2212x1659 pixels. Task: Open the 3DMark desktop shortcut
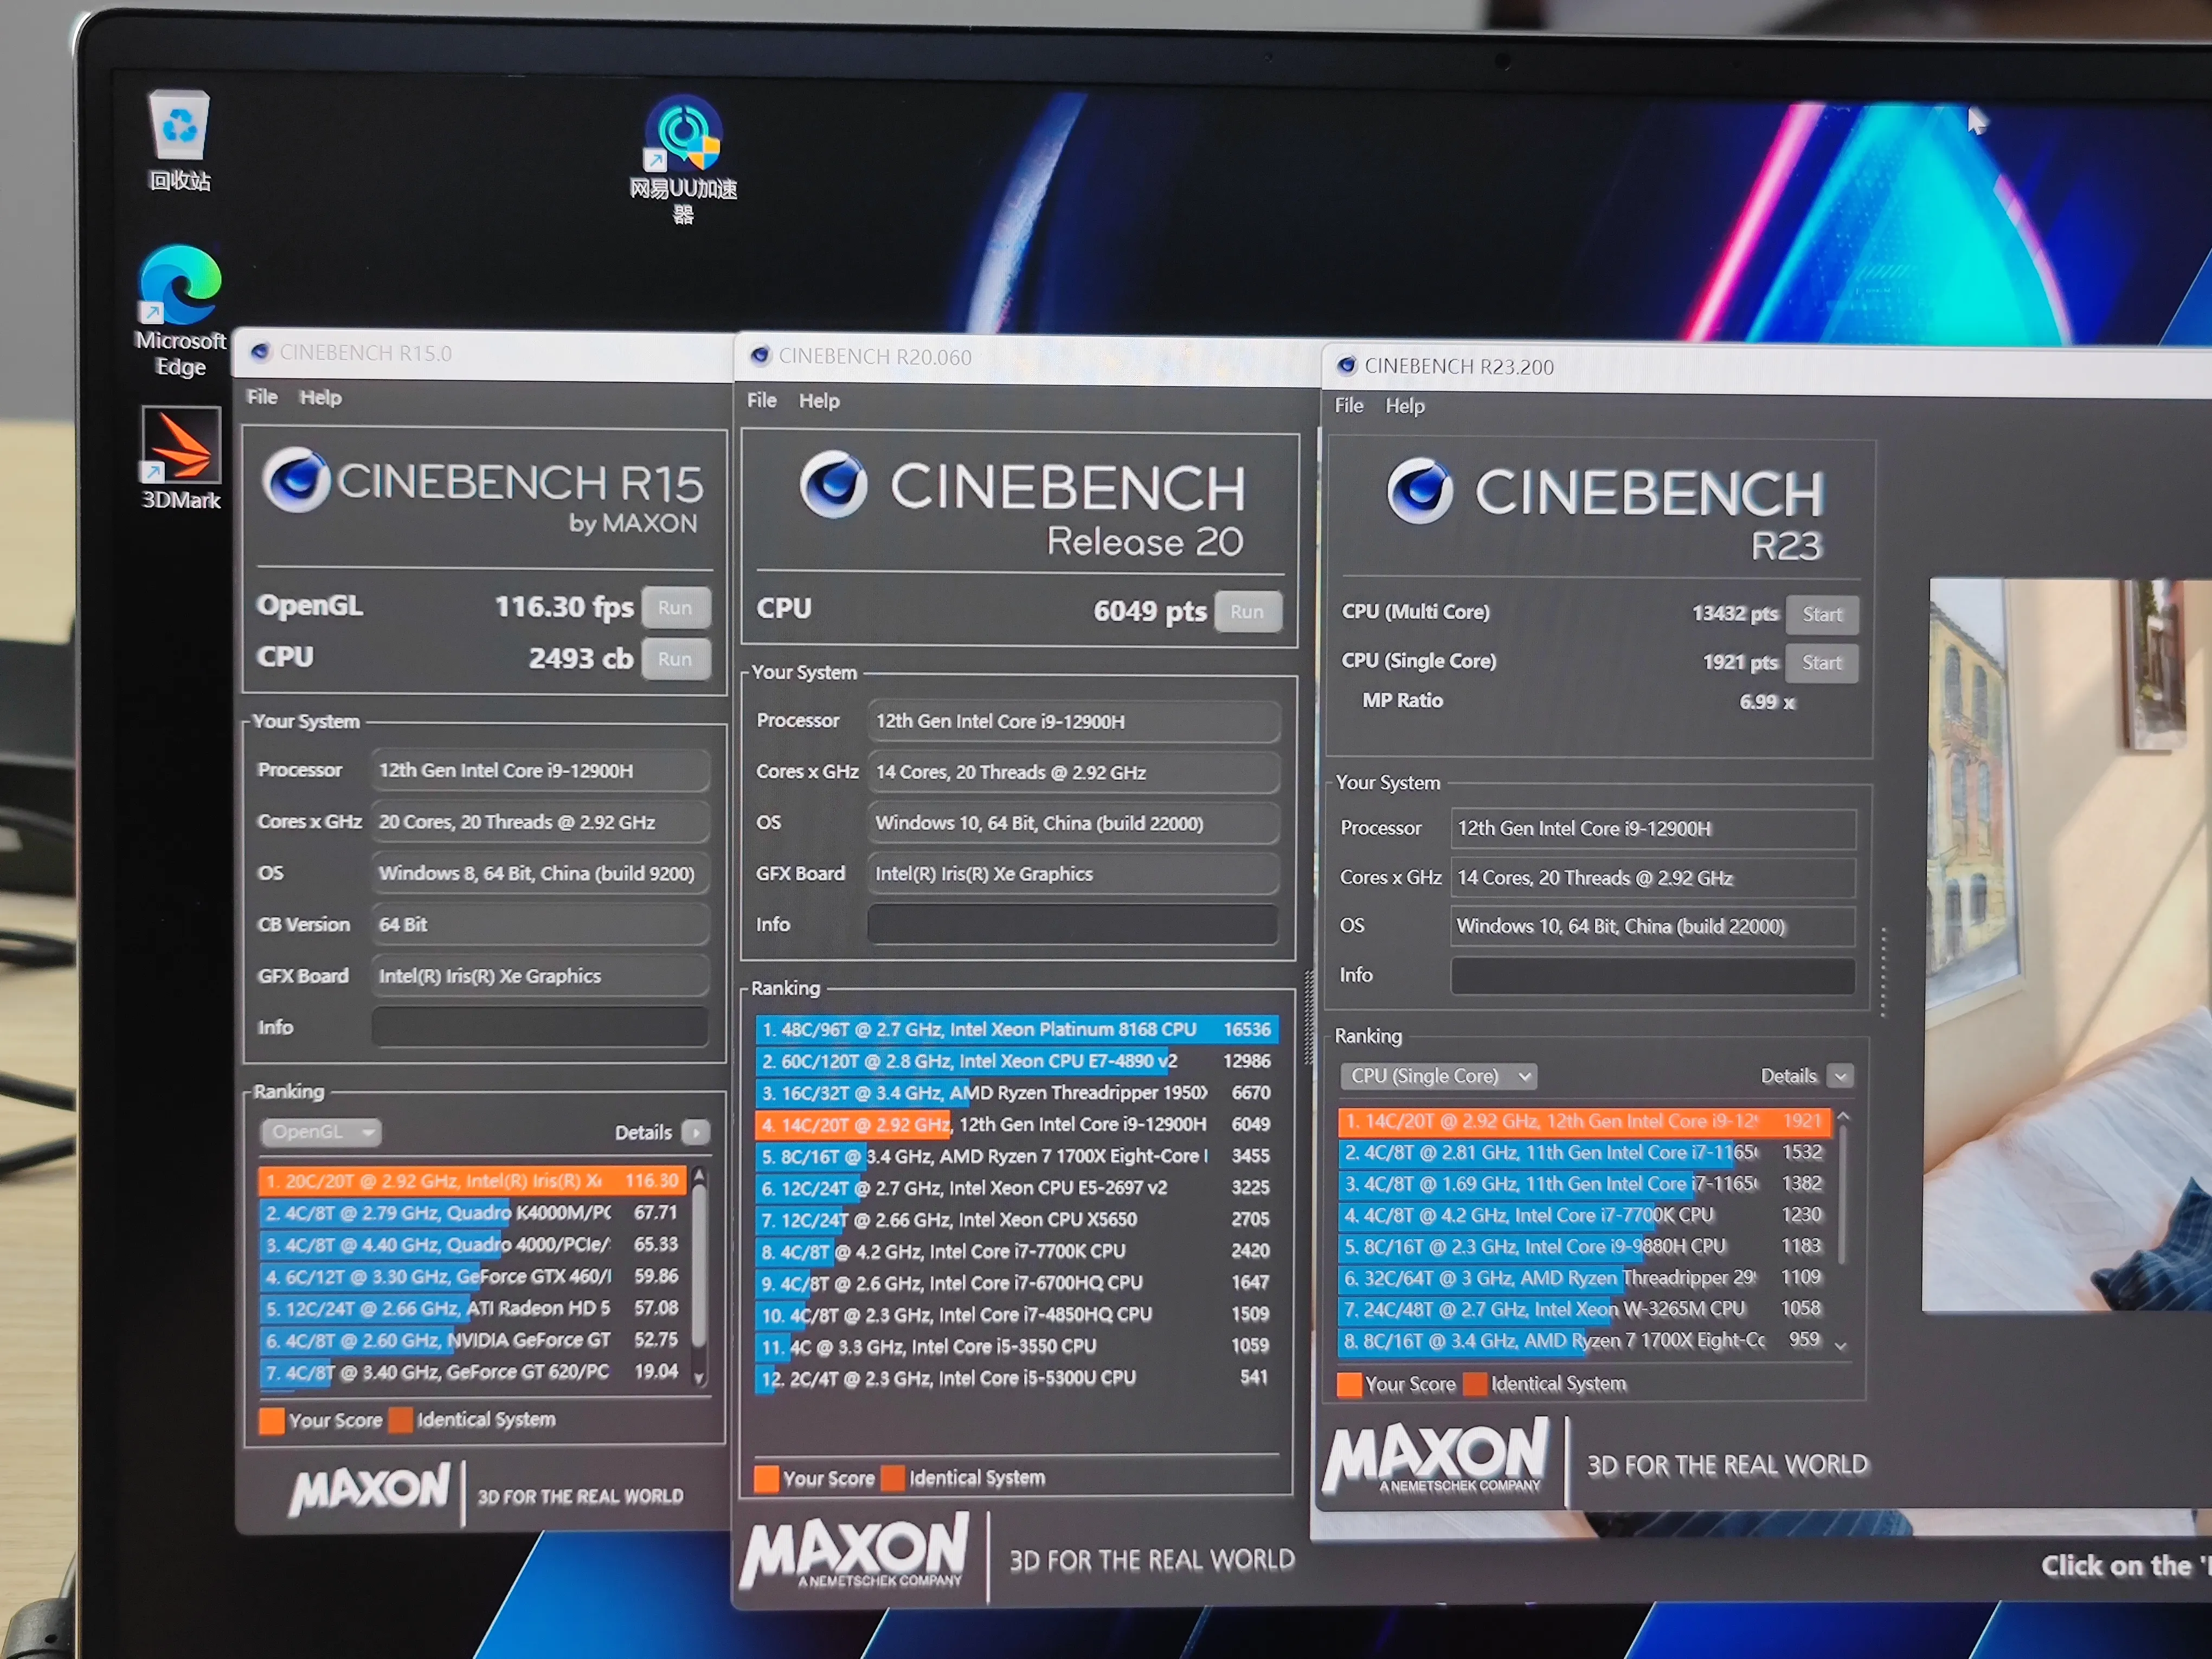[x=181, y=446]
